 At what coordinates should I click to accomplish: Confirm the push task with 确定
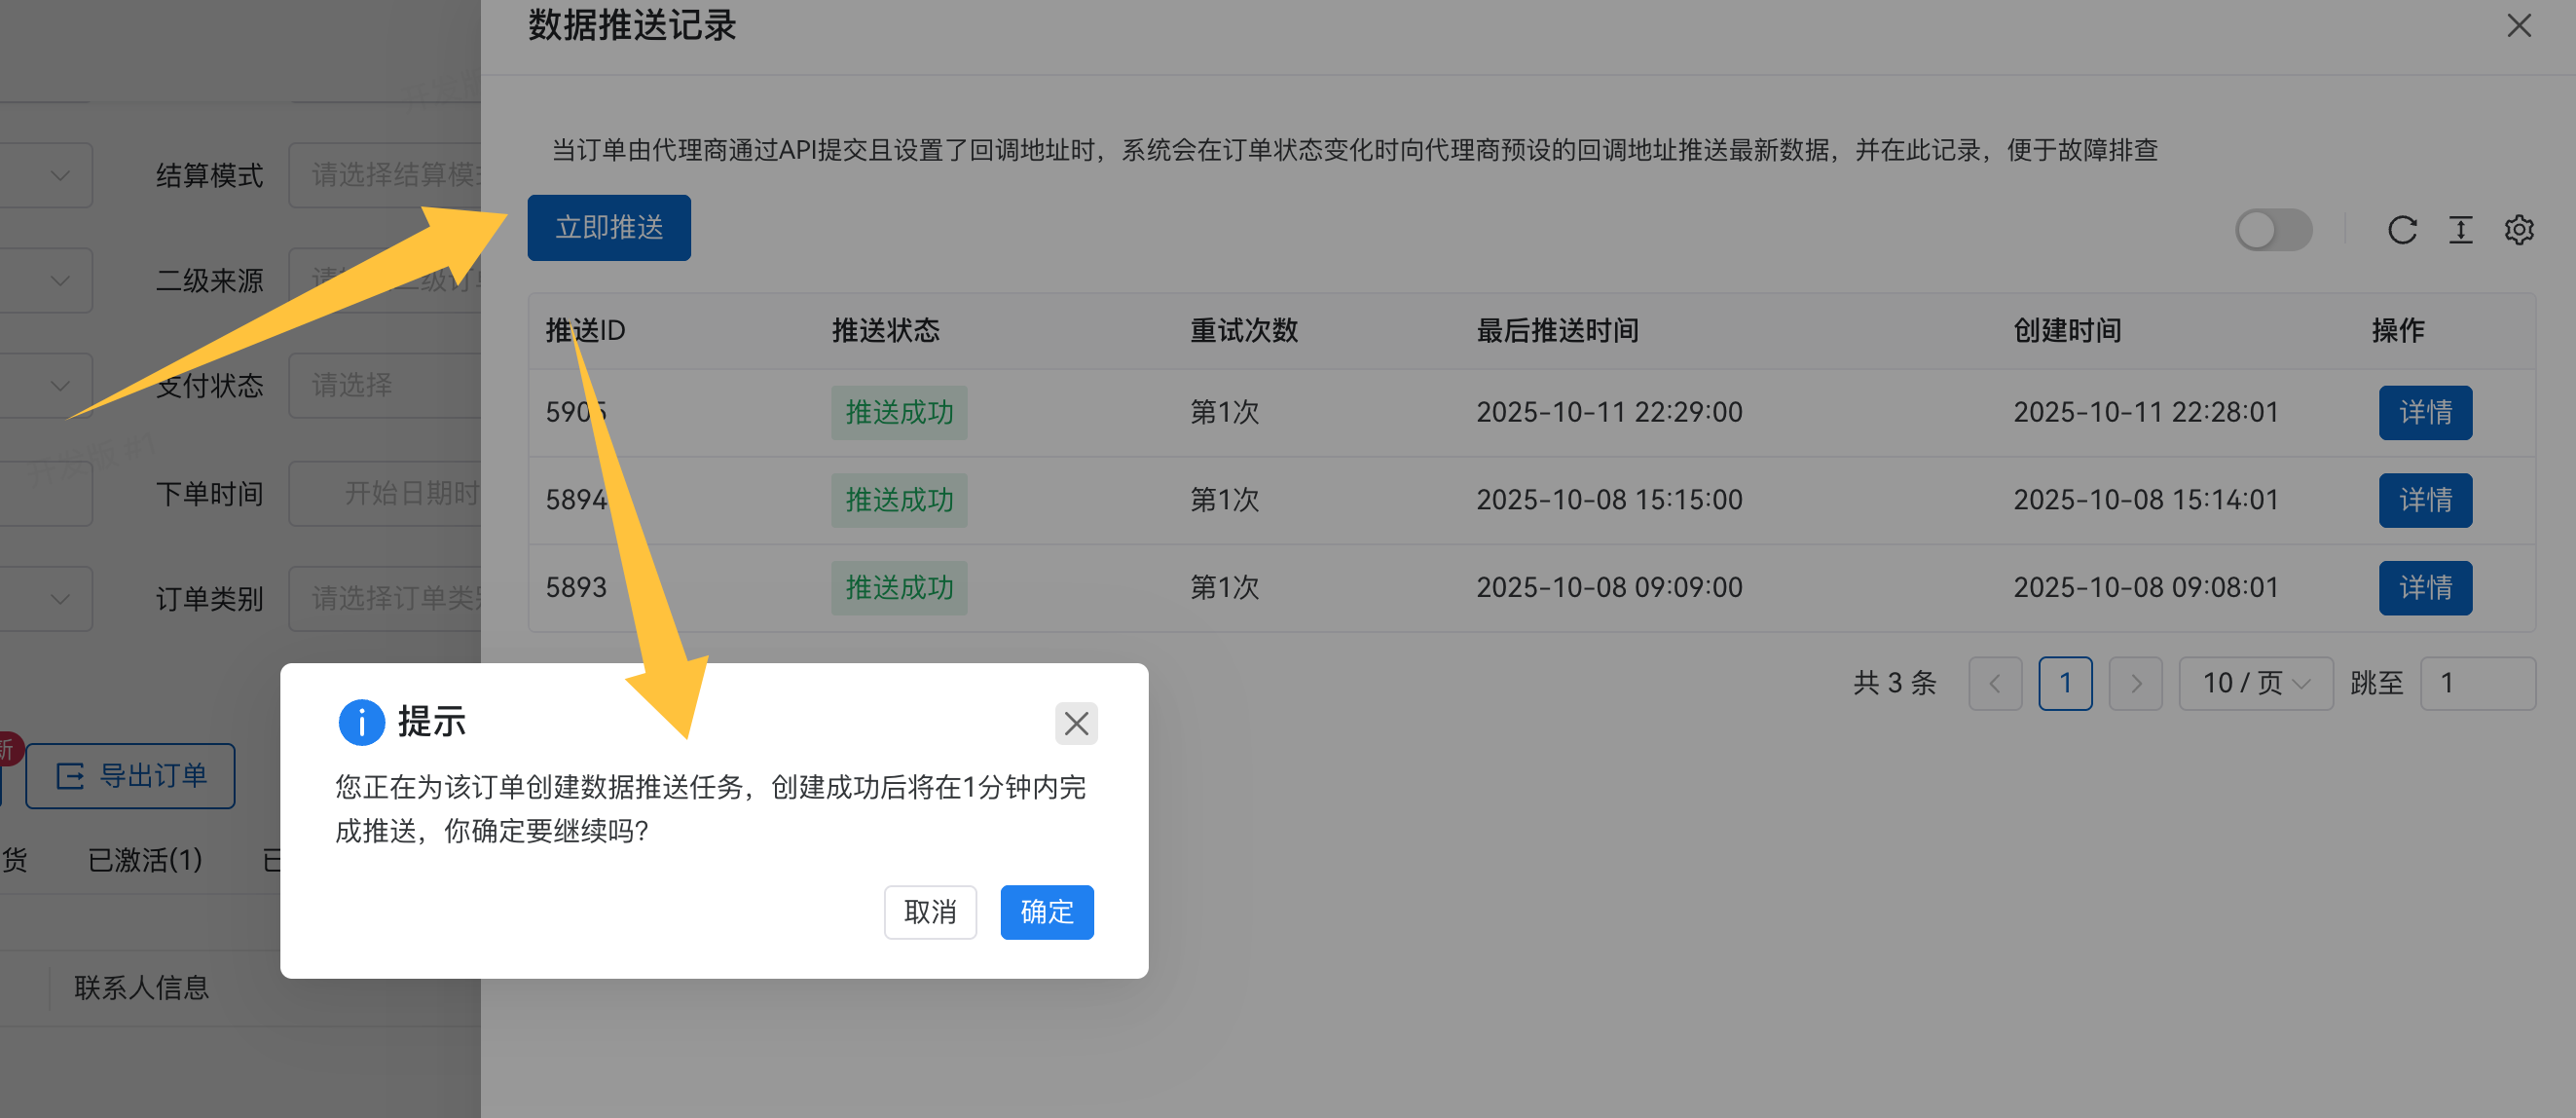pyautogui.click(x=1046, y=912)
